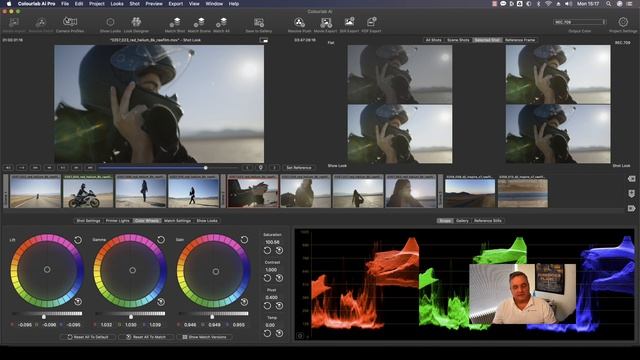Adjust the Gamma luminance slider
Screen dimensions: 640x360
[131, 316]
